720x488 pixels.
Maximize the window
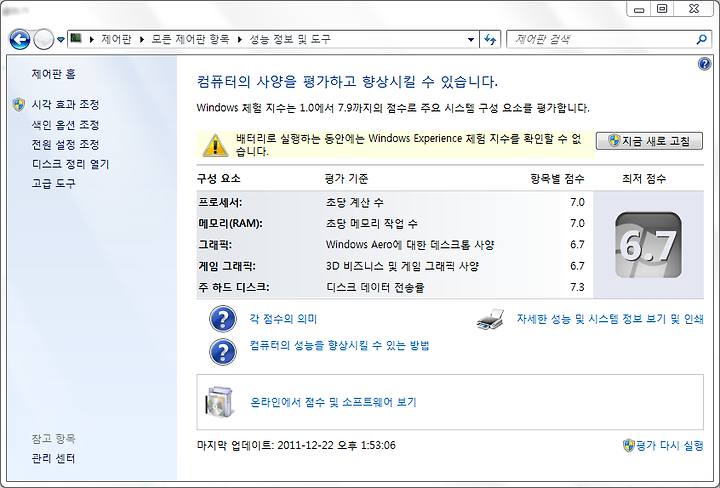pyautogui.click(x=662, y=9)
